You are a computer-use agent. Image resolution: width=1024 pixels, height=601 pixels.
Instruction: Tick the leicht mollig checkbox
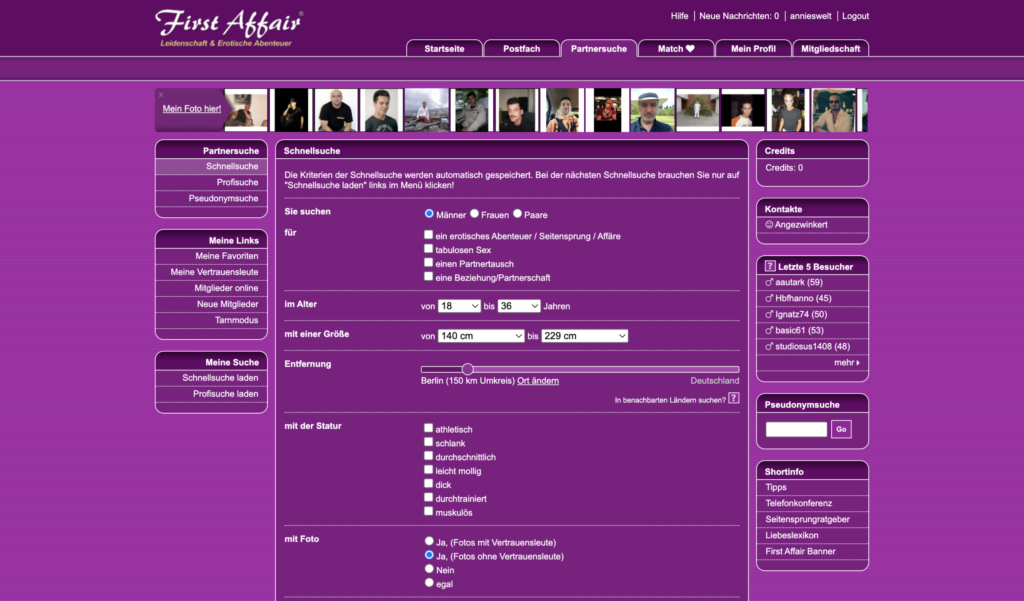(x=428, y=470)
